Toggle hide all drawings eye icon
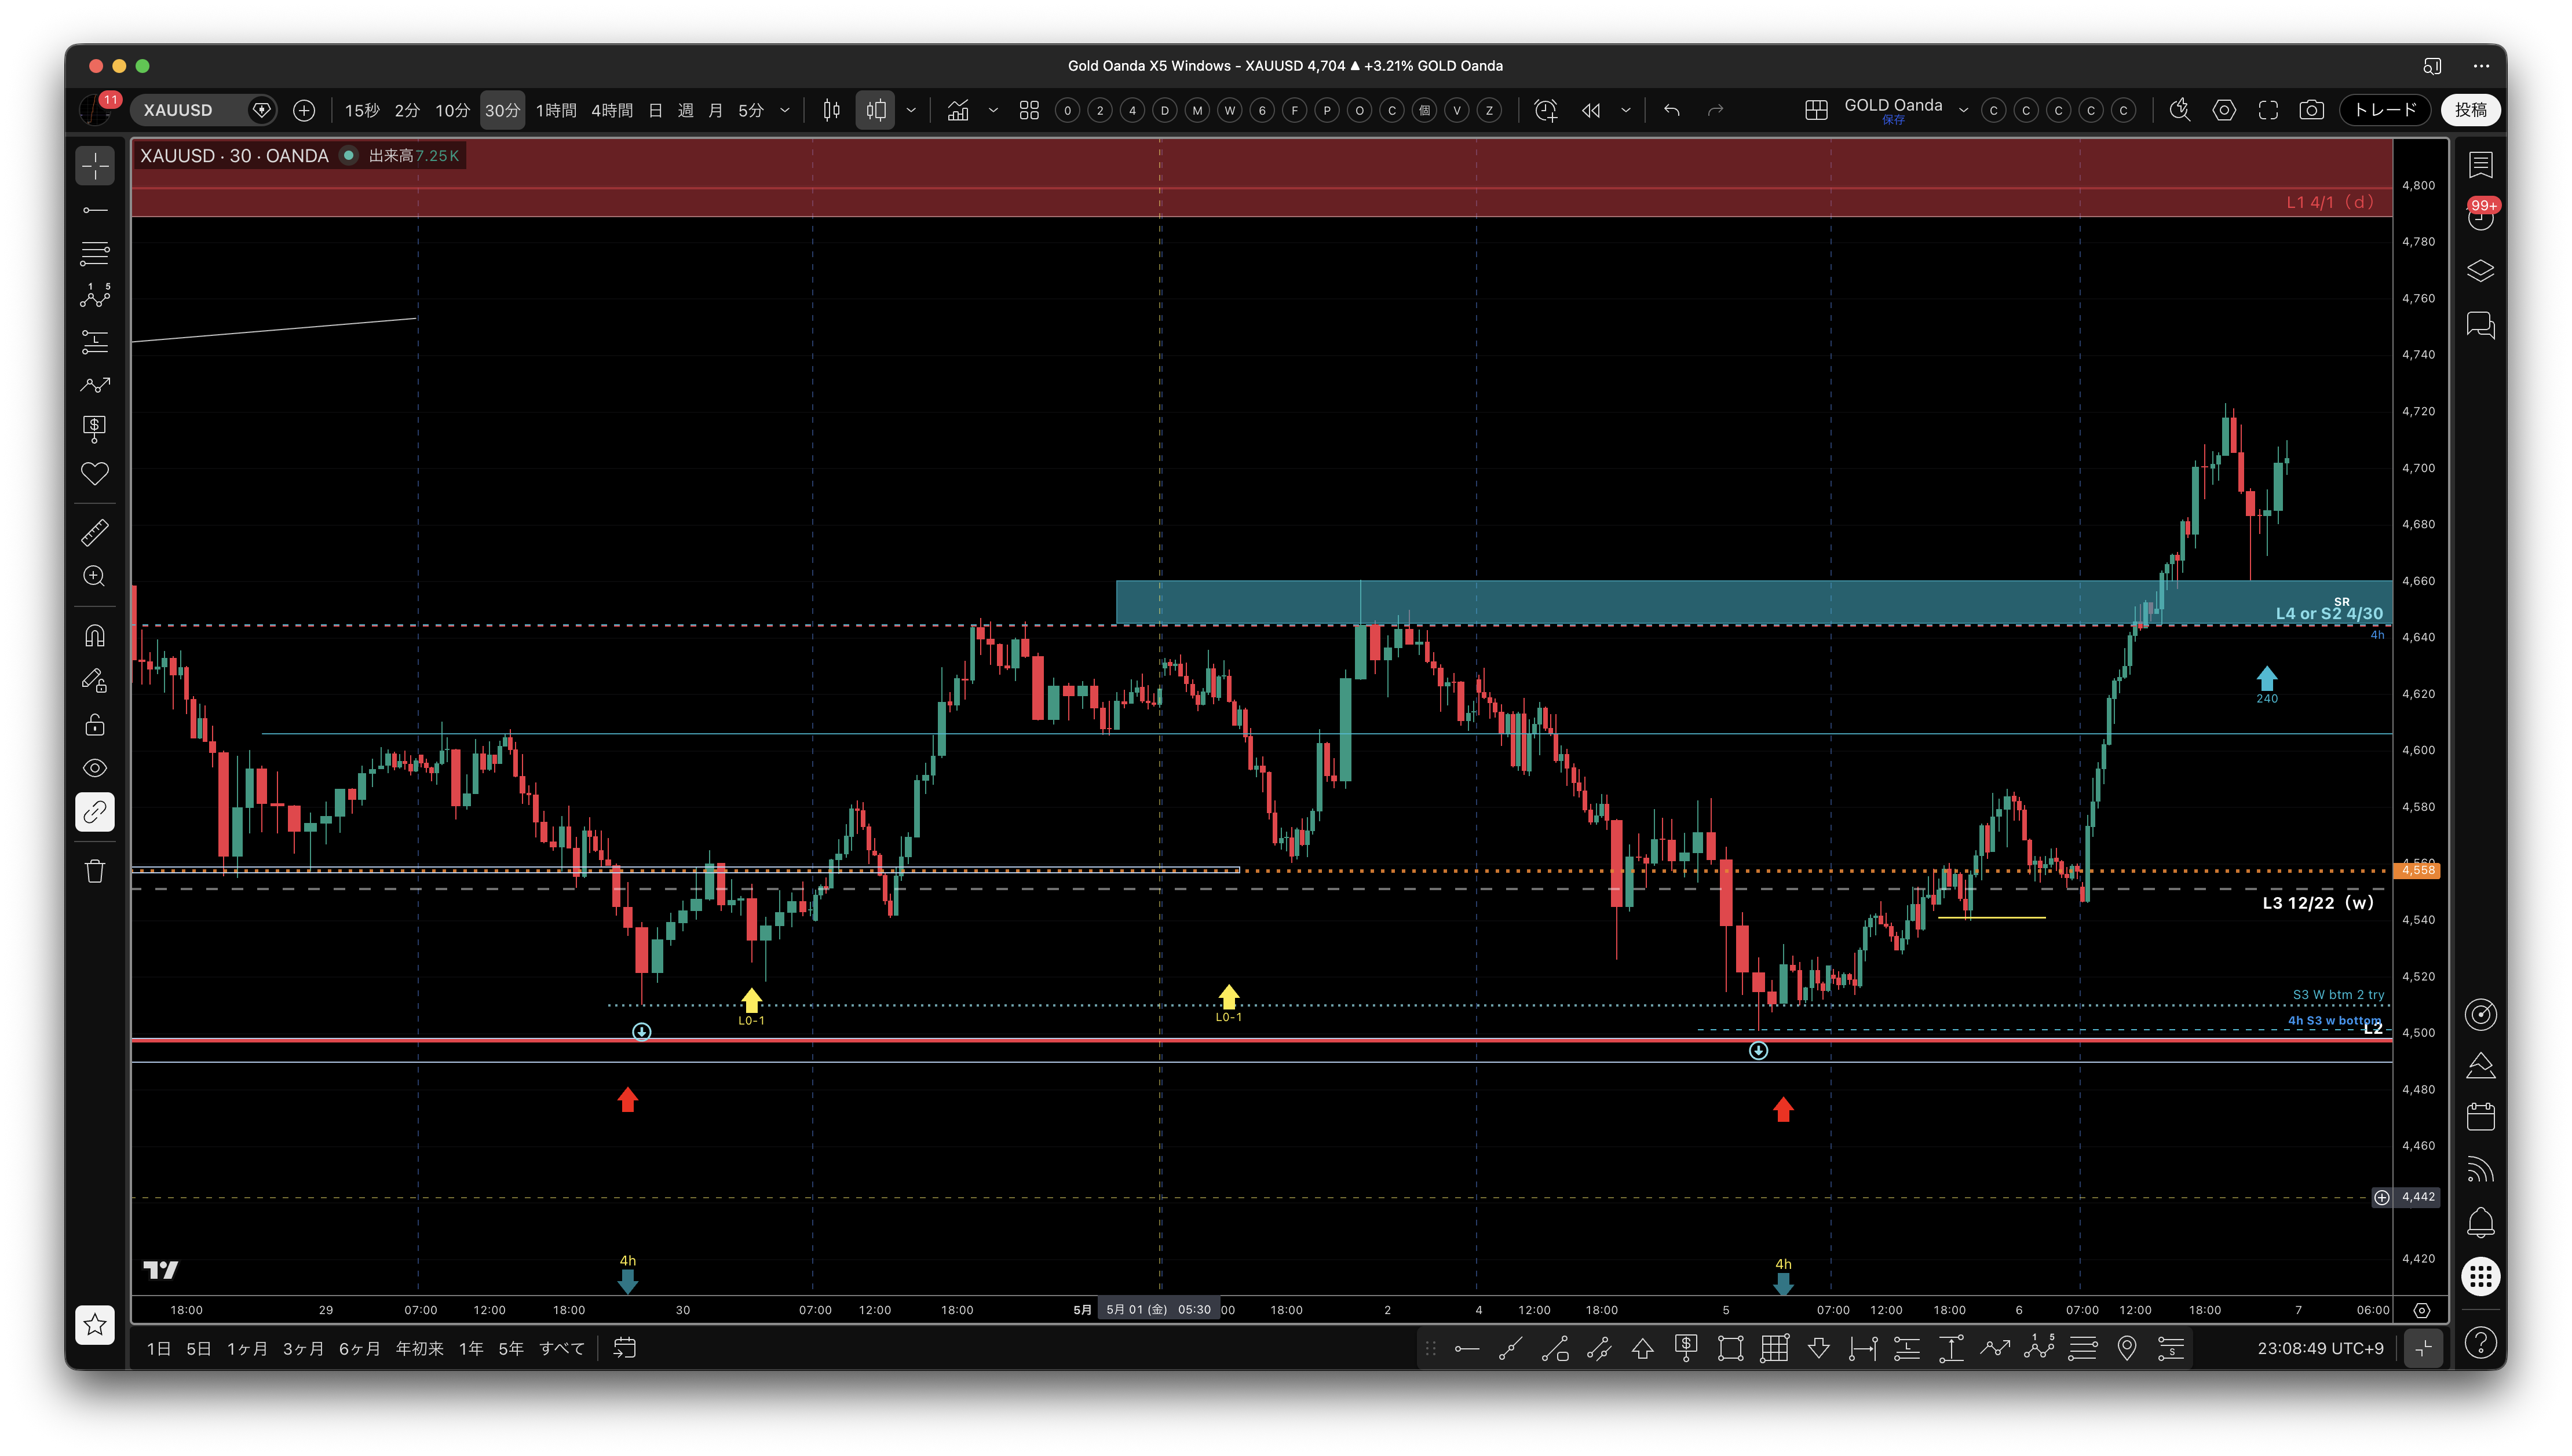 [95, 768]
